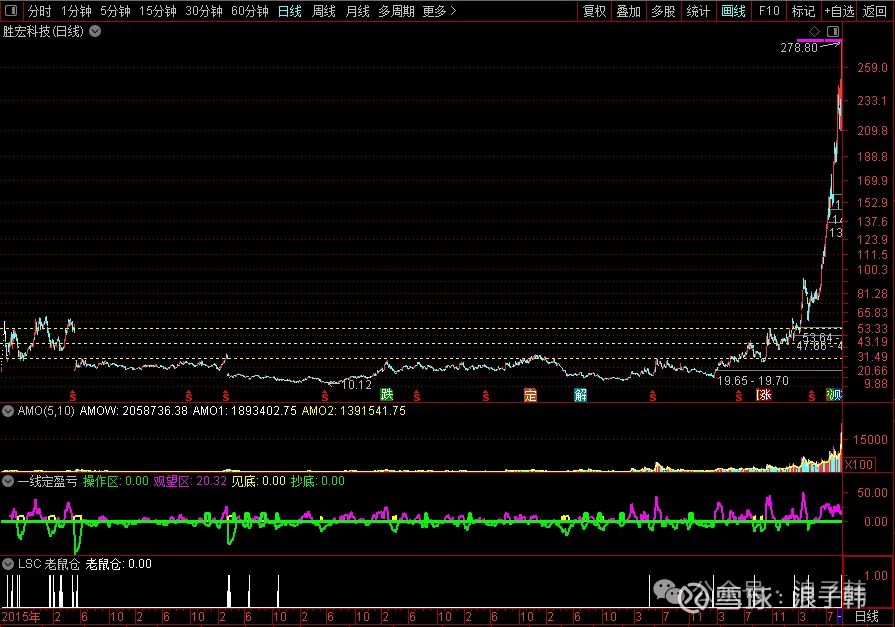Click the 返回 back button
The width and height of the screenshot is (895, 627).
874,11
